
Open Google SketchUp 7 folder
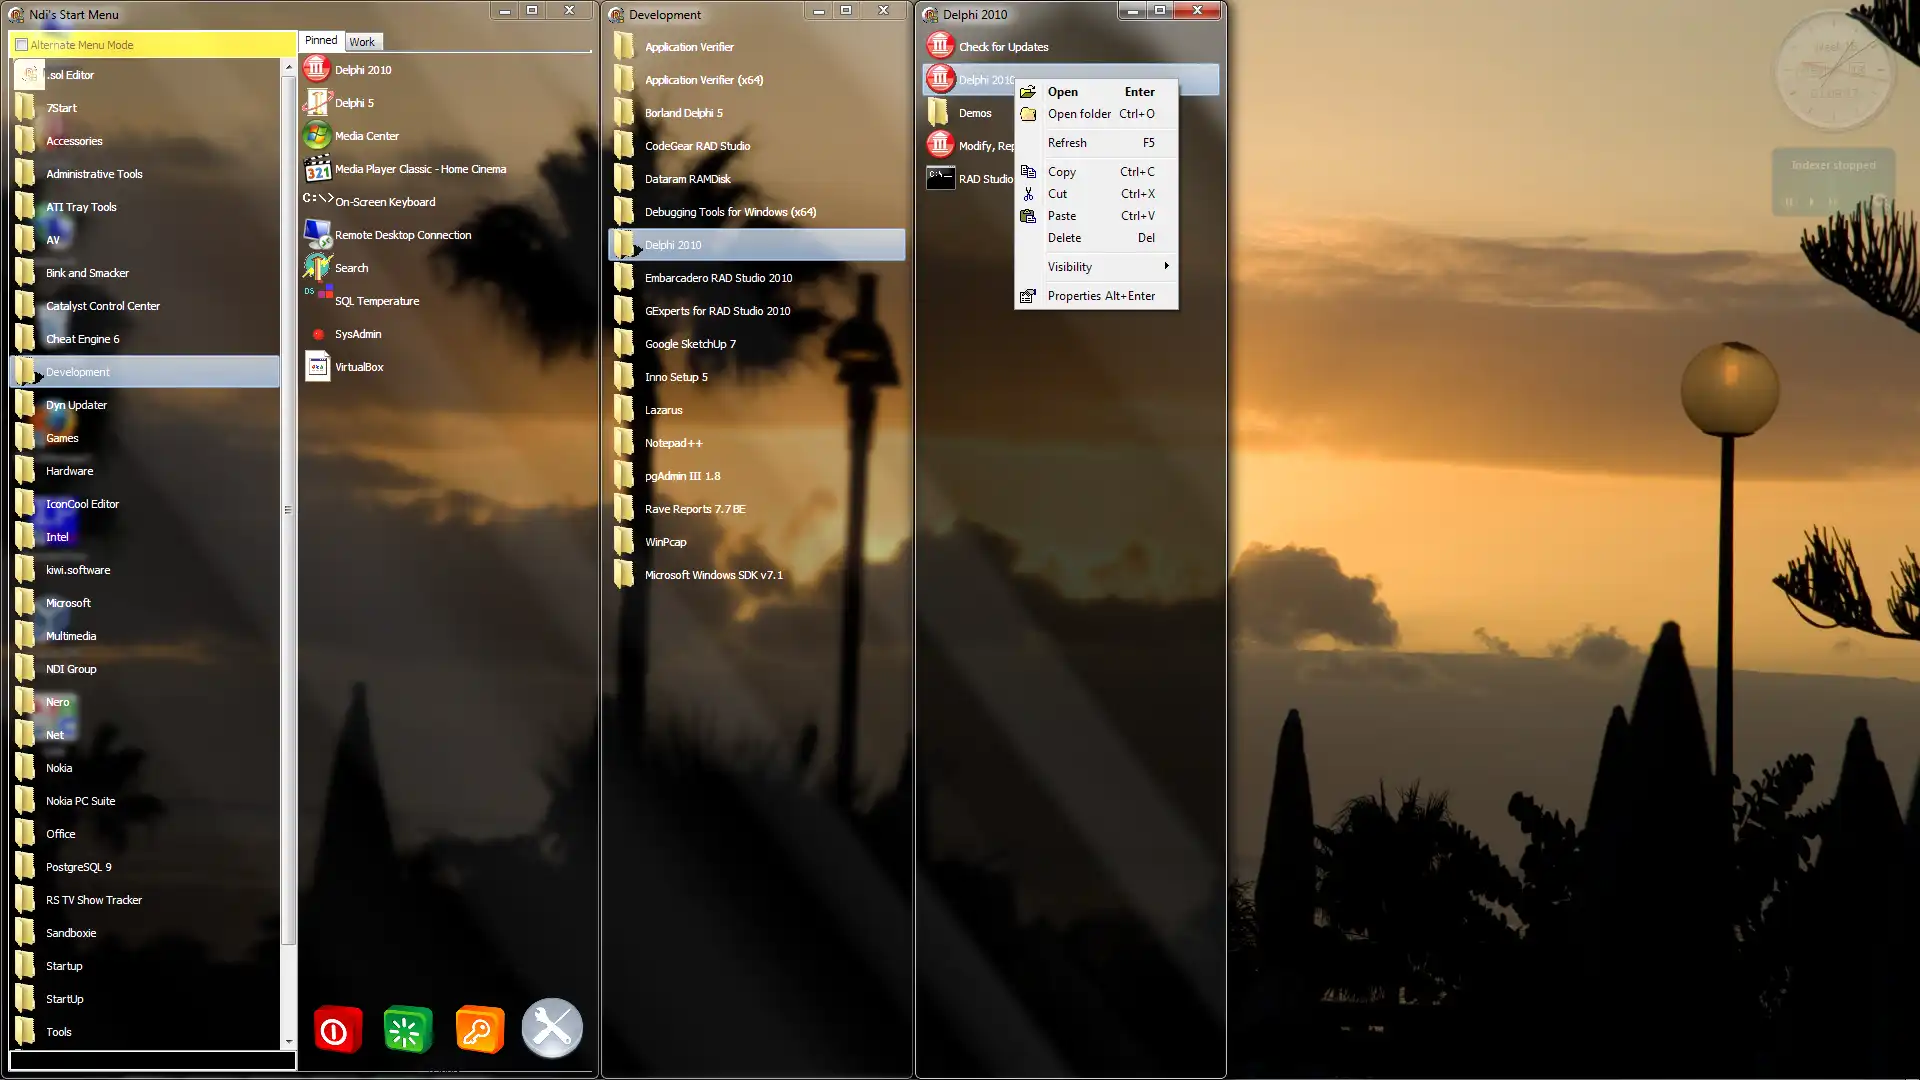756,344
